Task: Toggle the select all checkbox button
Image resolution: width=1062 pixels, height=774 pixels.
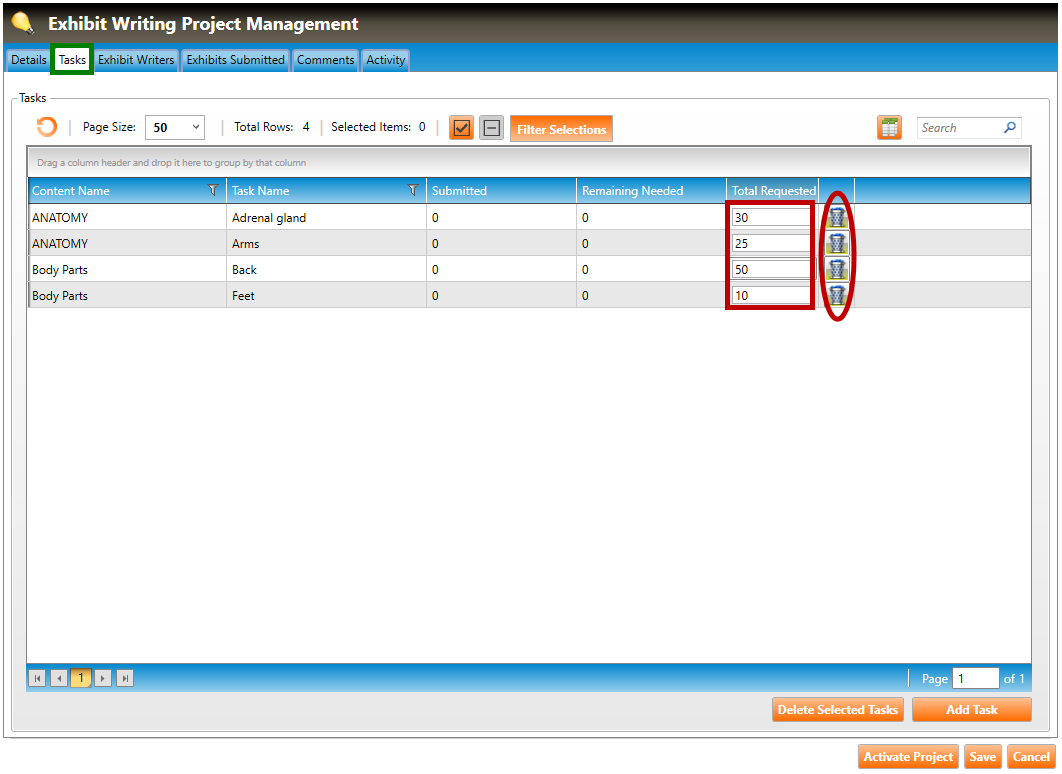Action: click(461, 128)
